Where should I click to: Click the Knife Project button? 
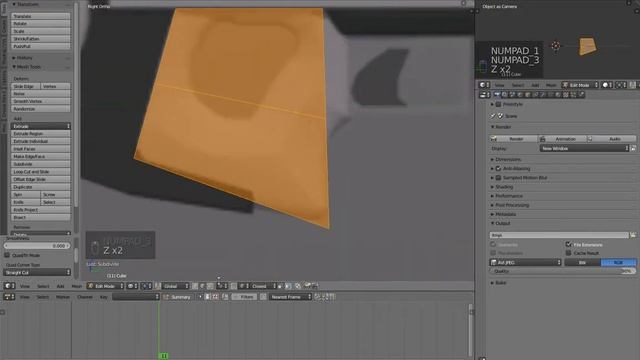tap(40, 210)
